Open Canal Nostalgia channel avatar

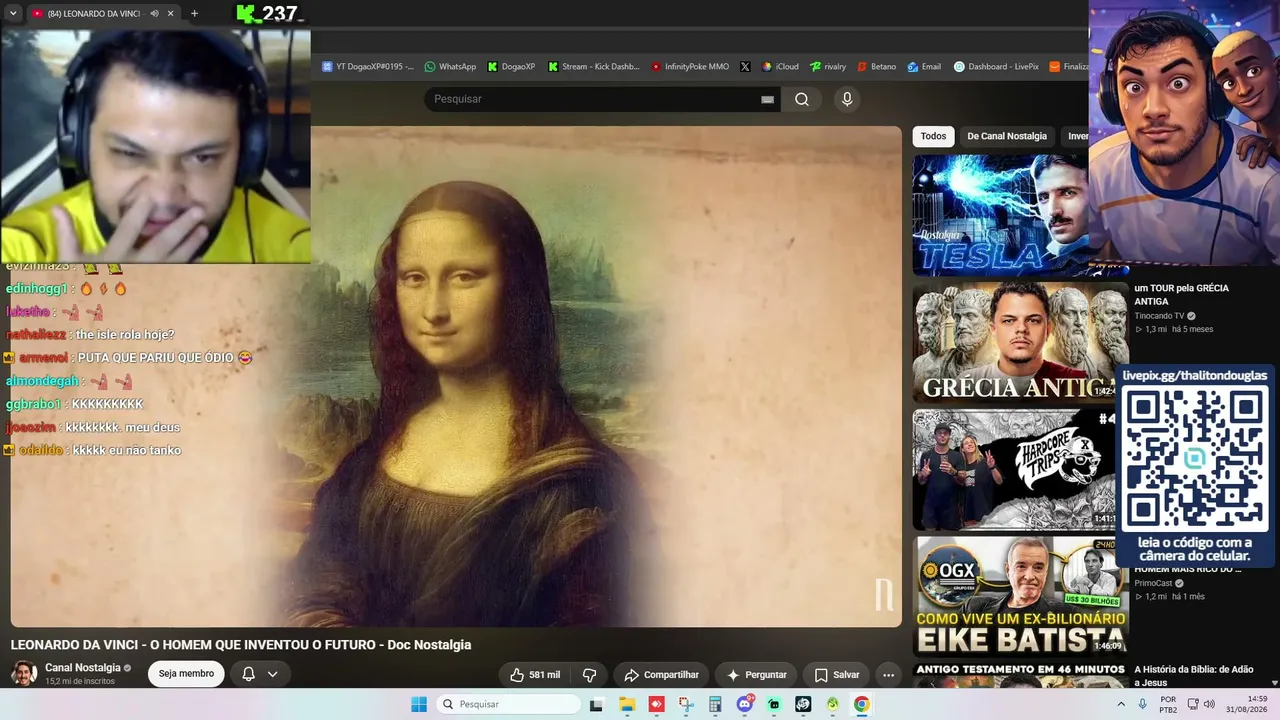pyautogui.click(x=24, y=673)
